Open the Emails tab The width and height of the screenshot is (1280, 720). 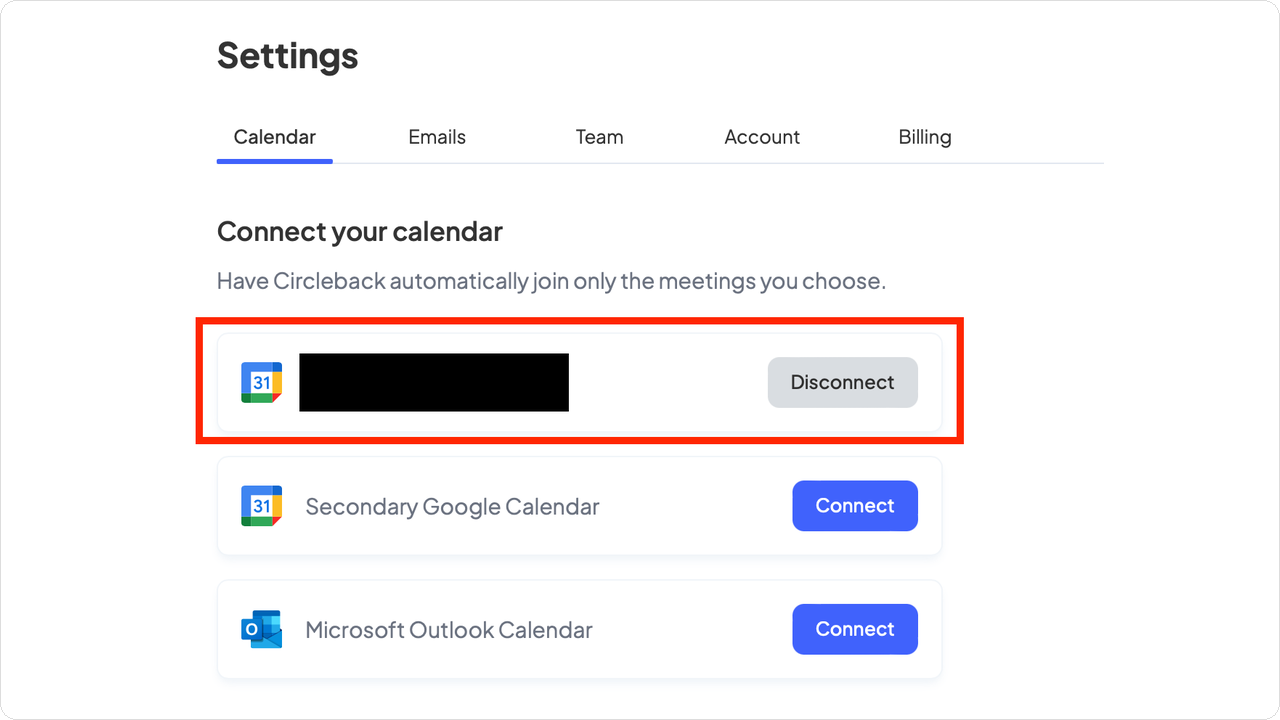[x=437, y=138]
